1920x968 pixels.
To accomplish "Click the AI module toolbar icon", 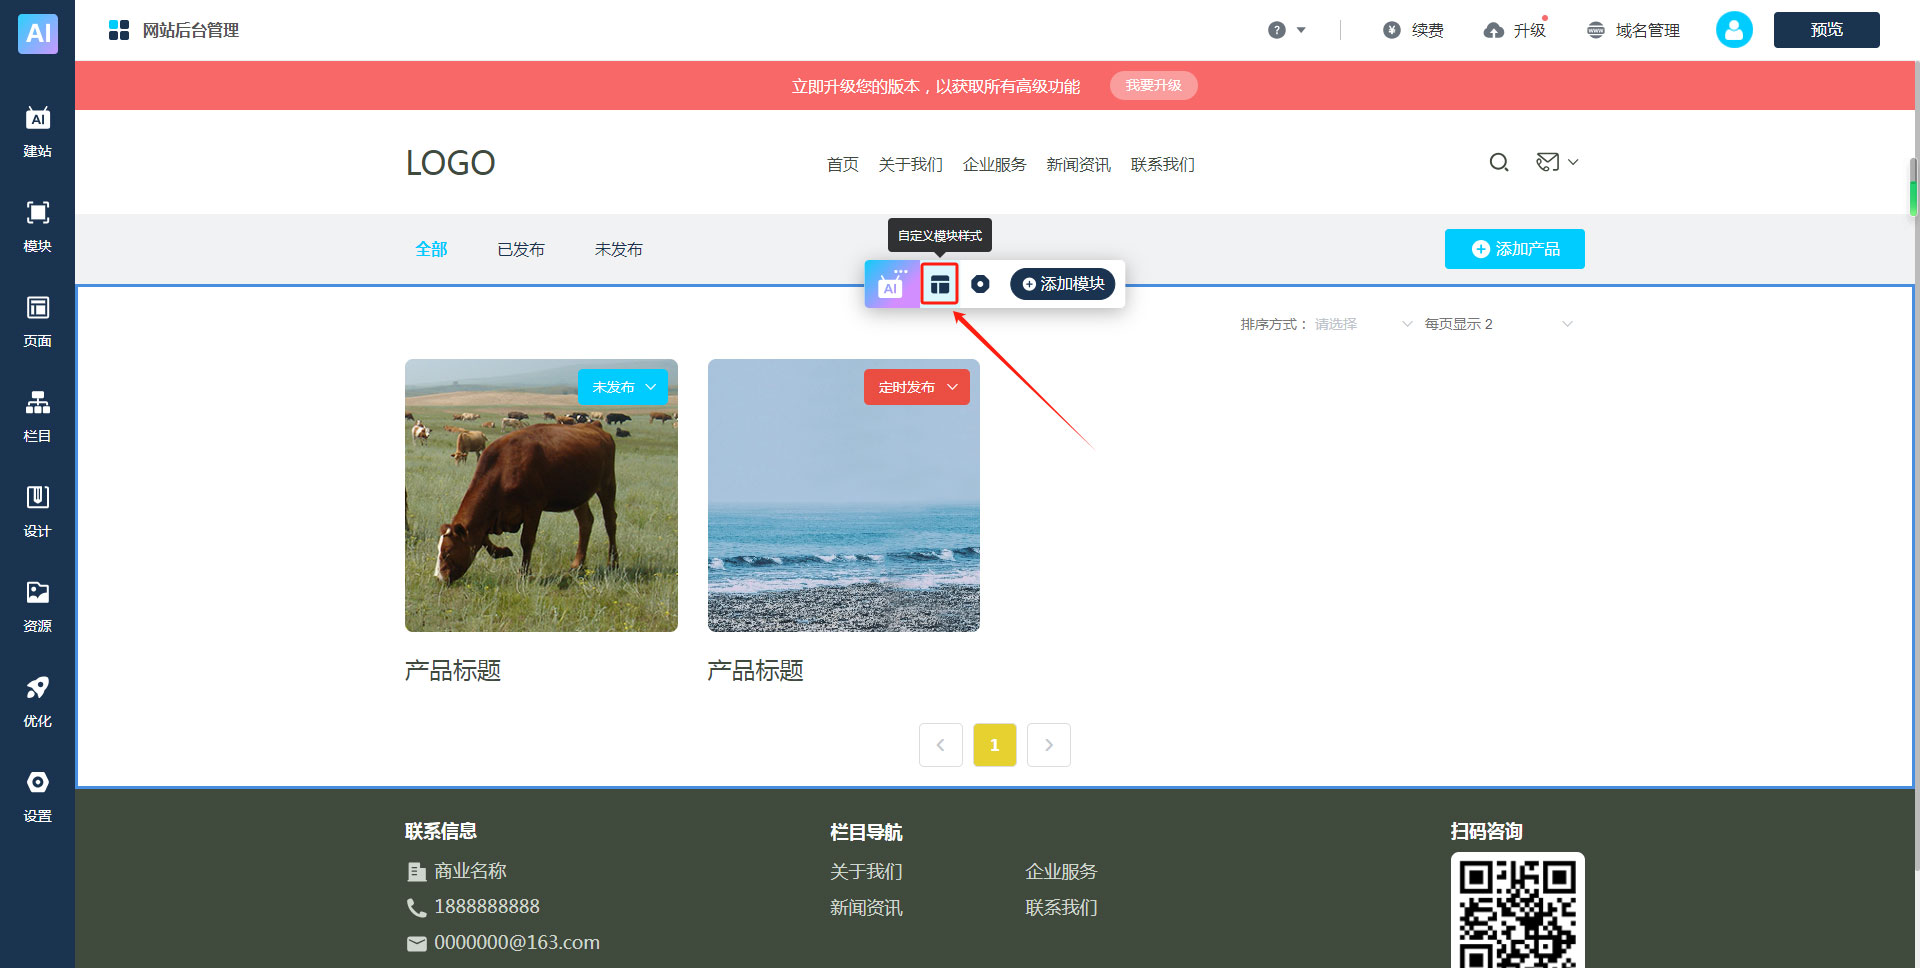I will click(x=891, y=284).
